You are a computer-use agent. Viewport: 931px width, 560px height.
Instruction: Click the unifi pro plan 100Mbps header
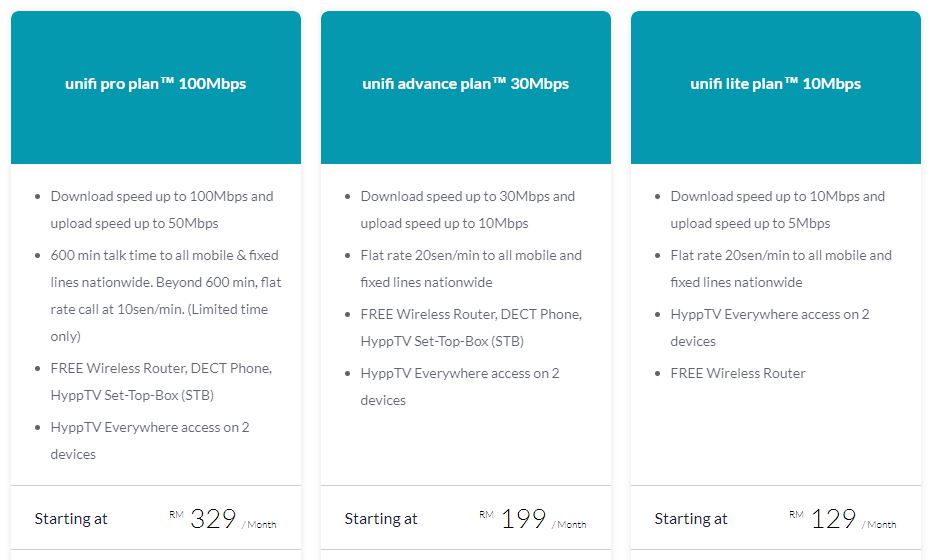[155, 84]
